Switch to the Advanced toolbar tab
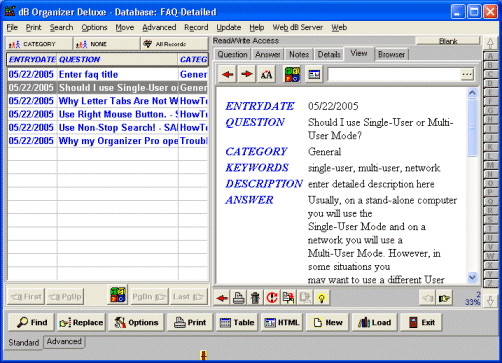Screen dimensions: 502x363 [64, 342]
